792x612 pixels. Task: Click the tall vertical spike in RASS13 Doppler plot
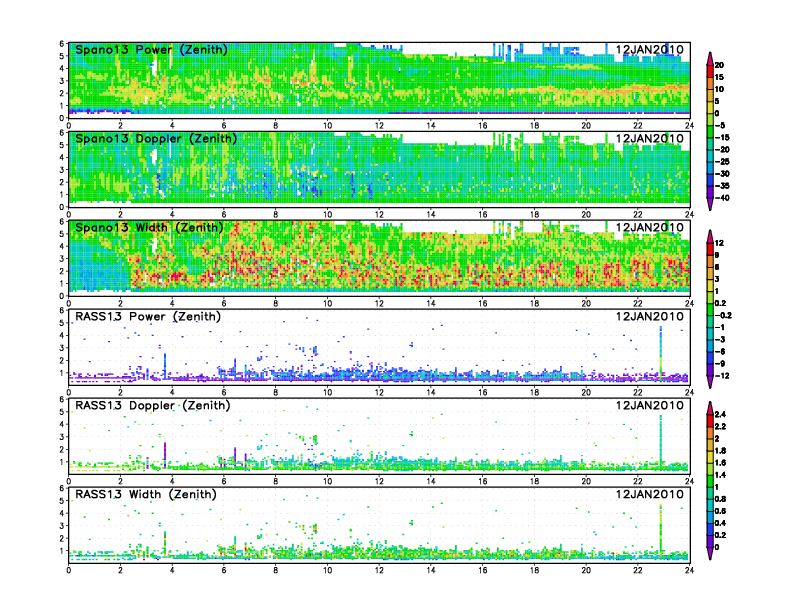(x=661, y=440)
